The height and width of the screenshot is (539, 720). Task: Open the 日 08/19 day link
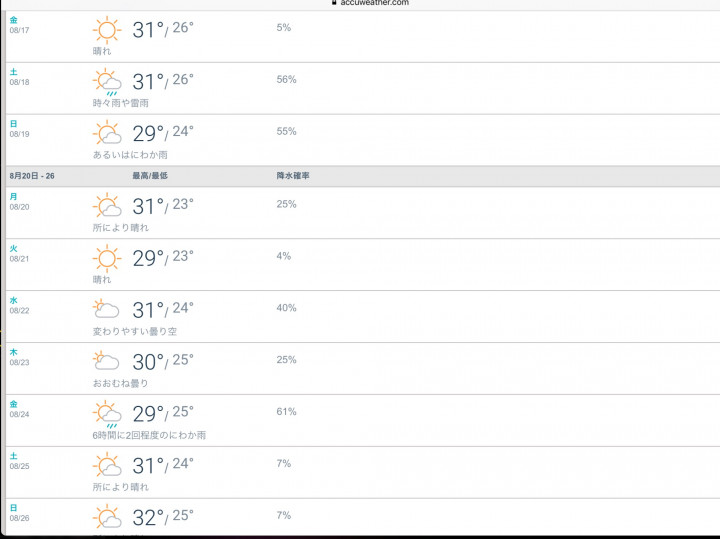click(x=18, y=128)
